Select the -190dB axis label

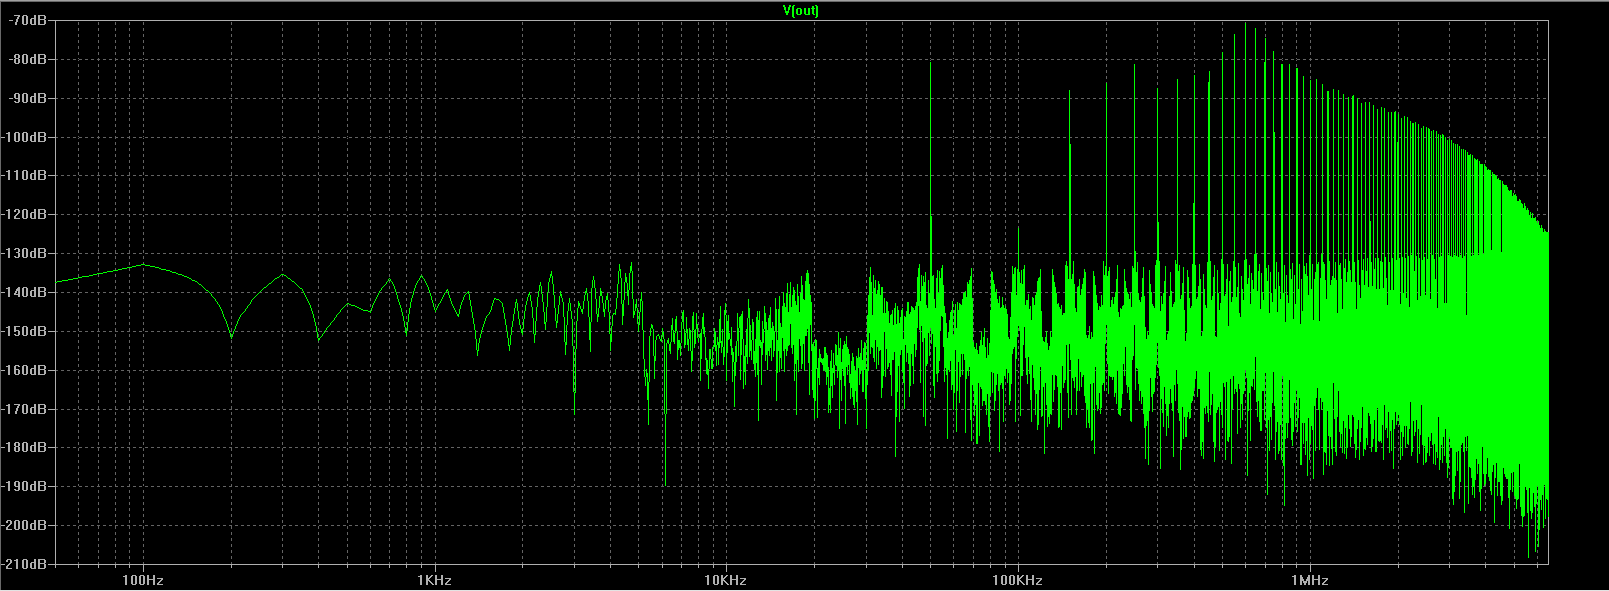[x=24, y=487]
